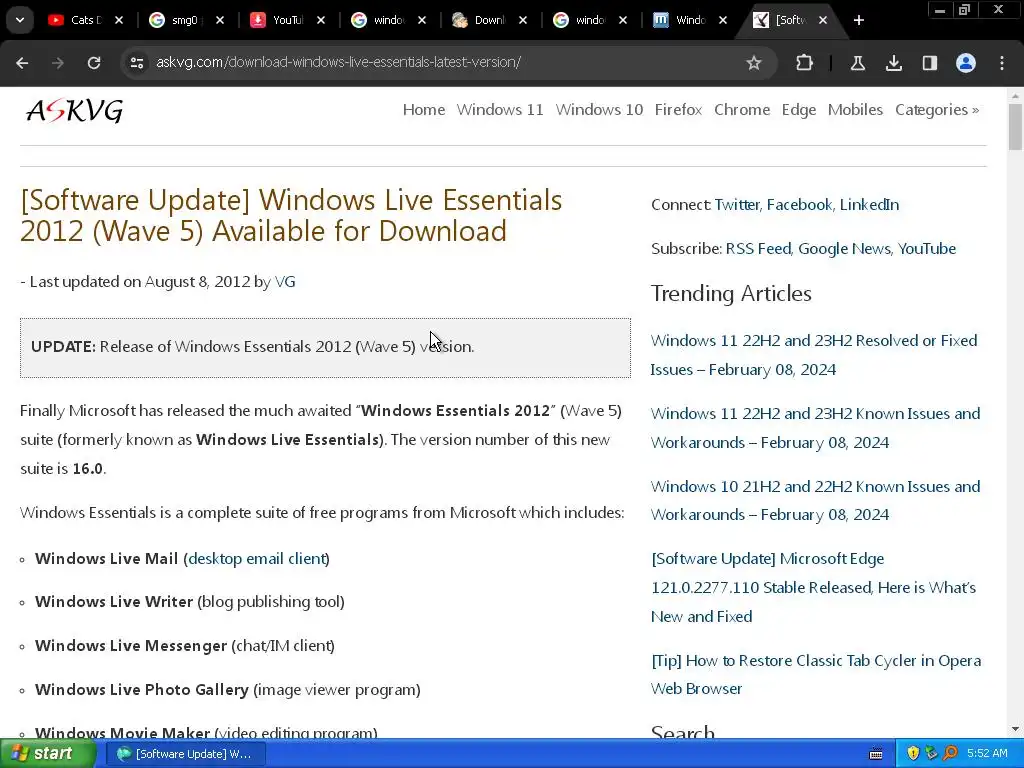Click the AskVG site logo
The height and width of the screenshot is (768, 1024).
74,110
